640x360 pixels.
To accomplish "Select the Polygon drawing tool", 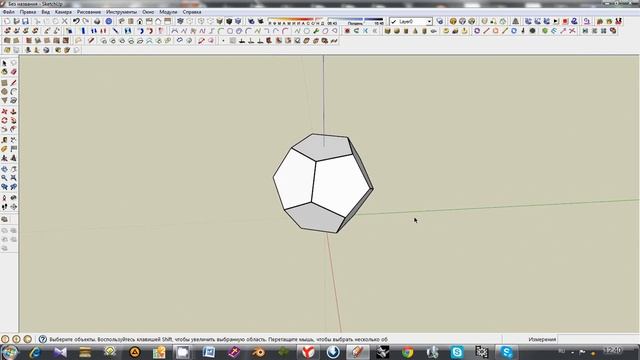I will click(4, 100).
